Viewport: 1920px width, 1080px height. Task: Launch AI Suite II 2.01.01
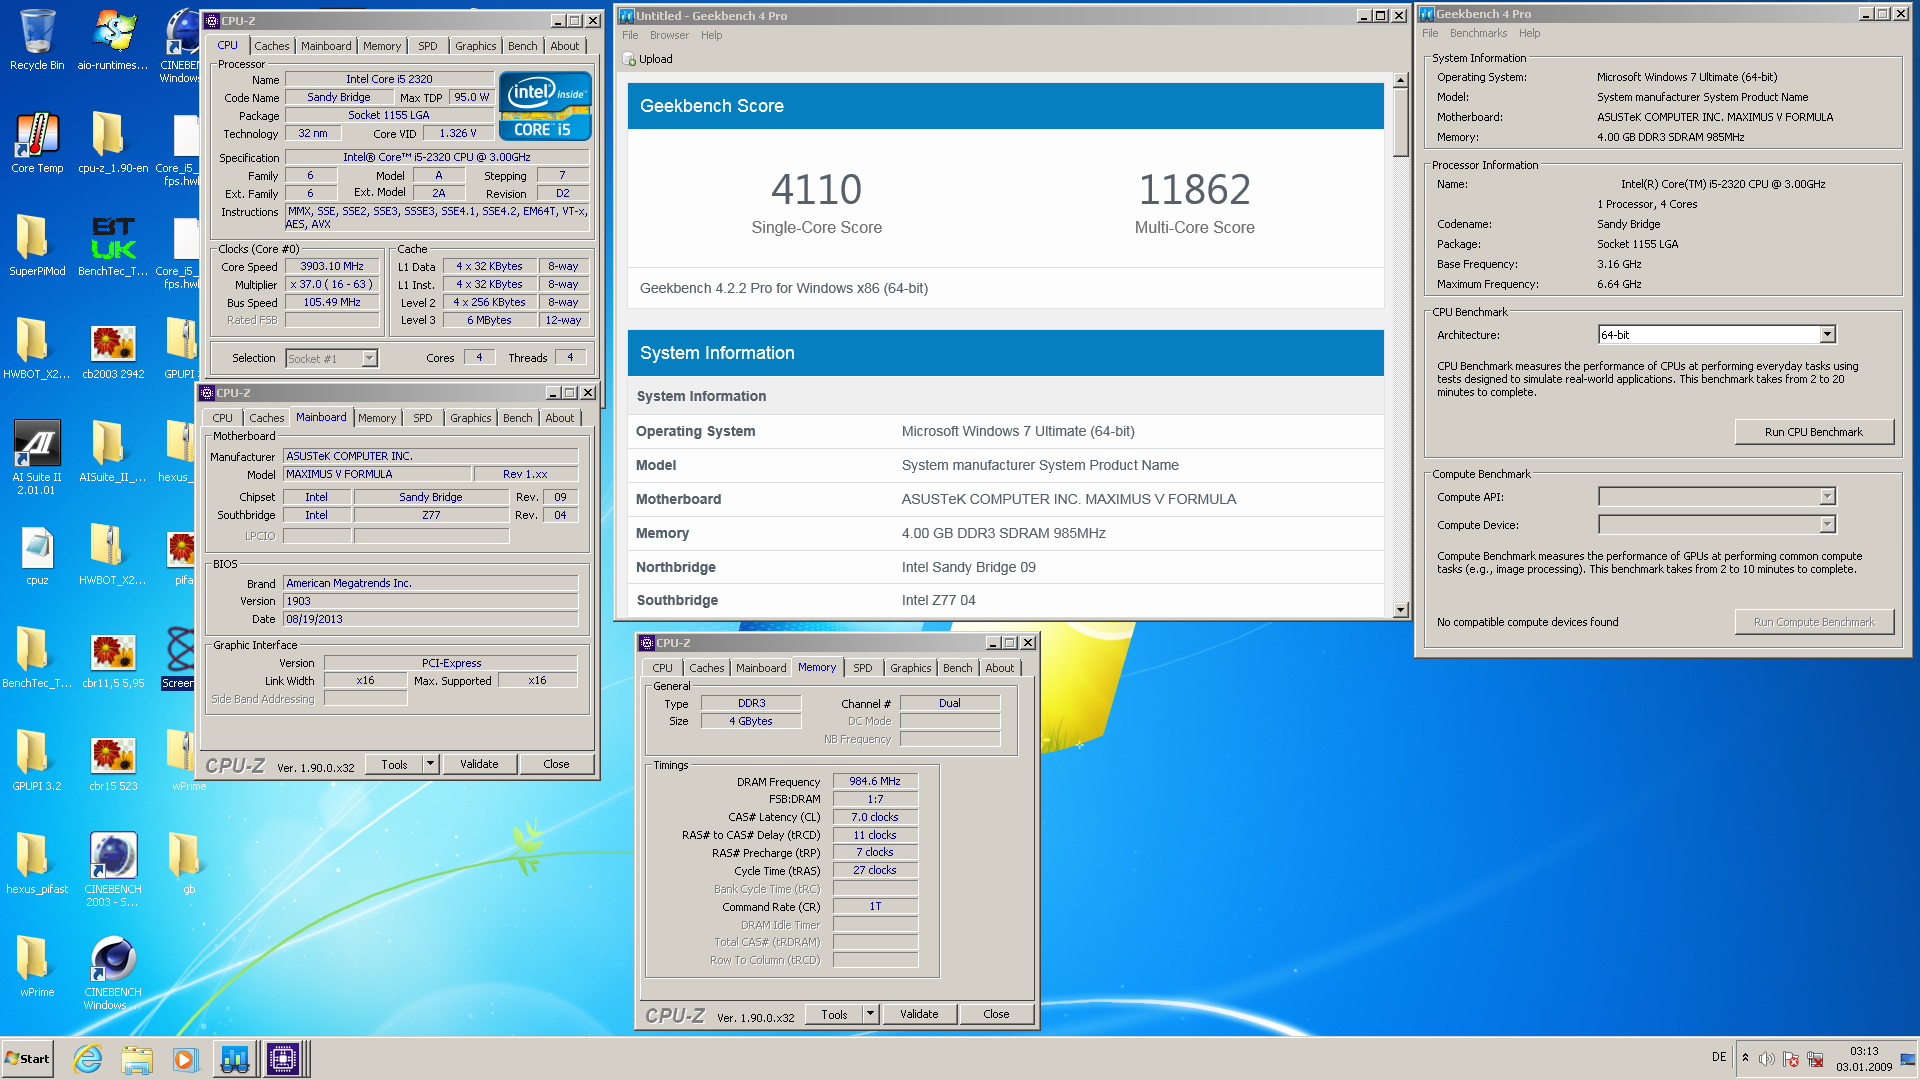37,458
